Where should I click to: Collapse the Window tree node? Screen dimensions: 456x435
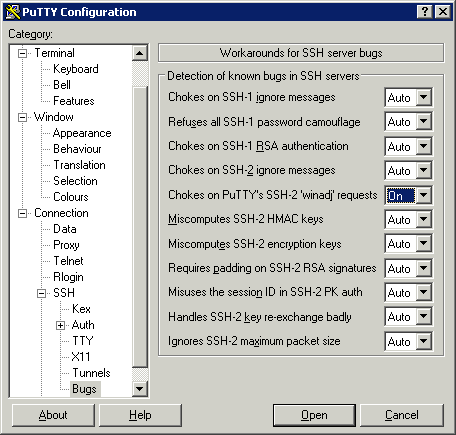(22, 117)
